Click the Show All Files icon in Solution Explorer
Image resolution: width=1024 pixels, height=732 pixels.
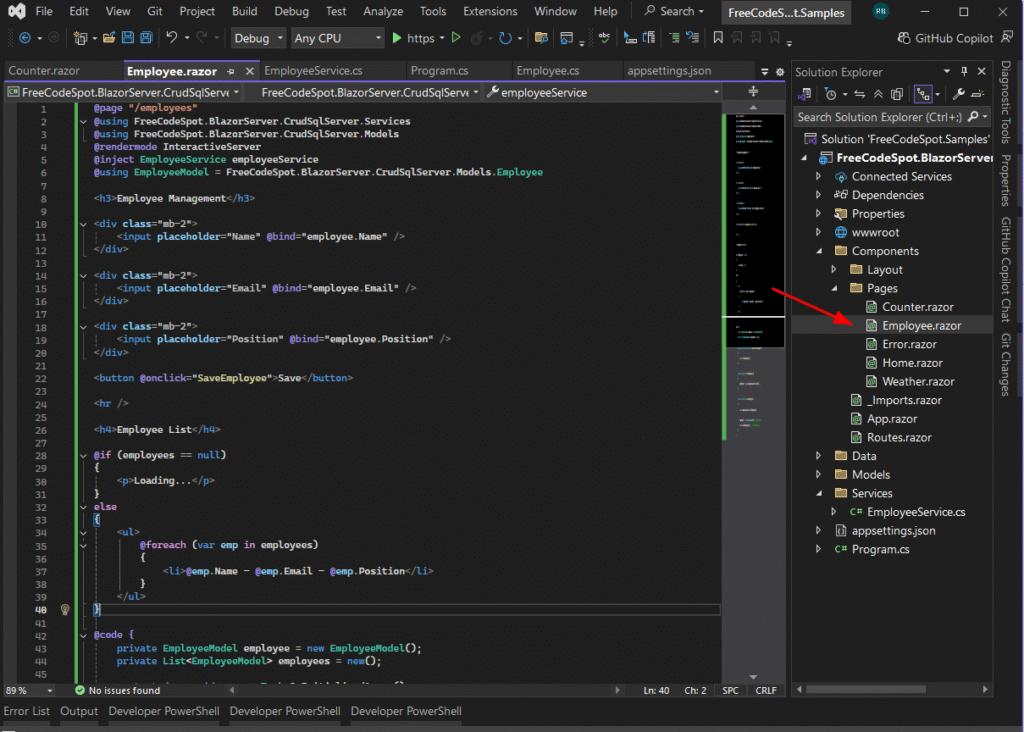(x=897, y=93)
